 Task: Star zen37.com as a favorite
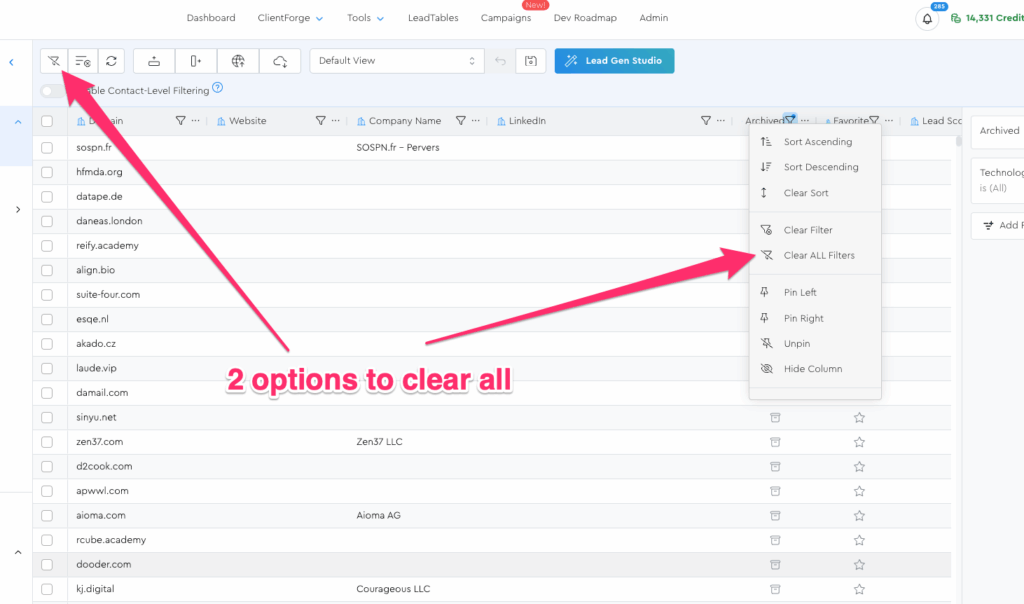point(859,442)
